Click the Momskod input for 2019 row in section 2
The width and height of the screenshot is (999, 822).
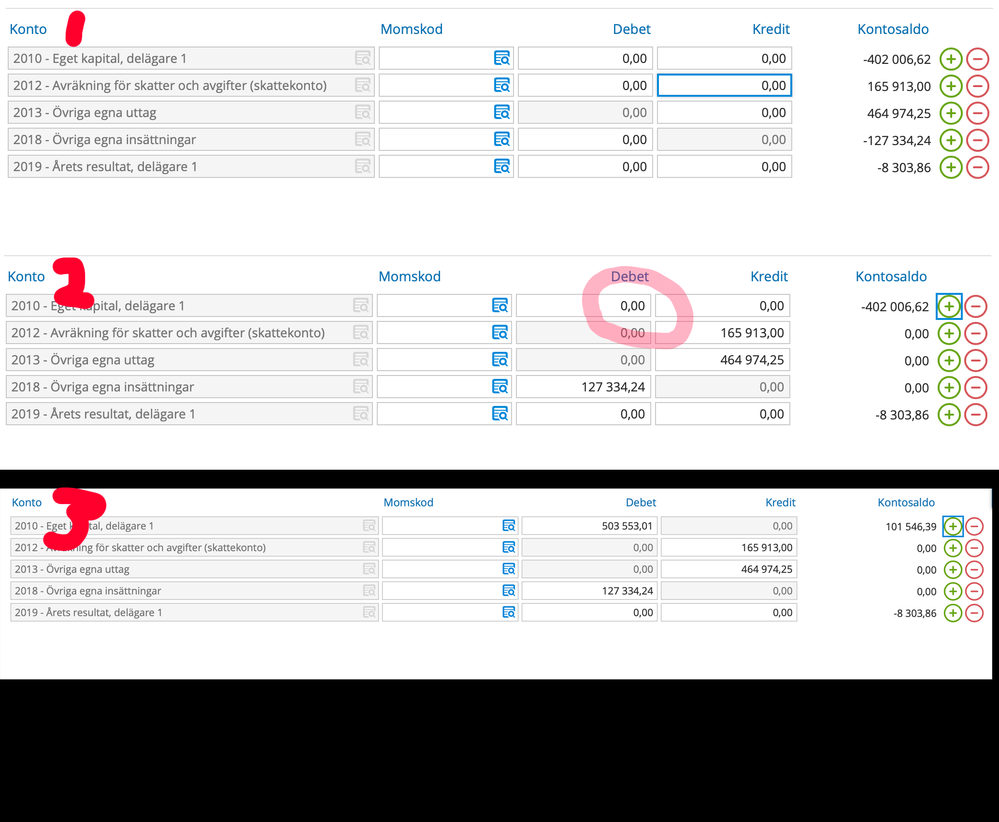coord(434,414)
